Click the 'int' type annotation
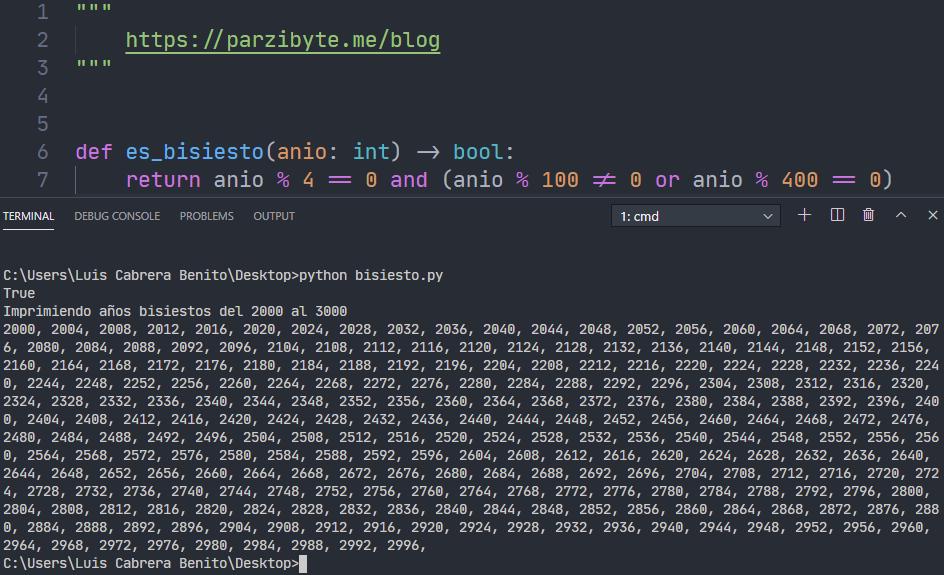This screenshot has height=575, width=944. click(x=371, y=152)
